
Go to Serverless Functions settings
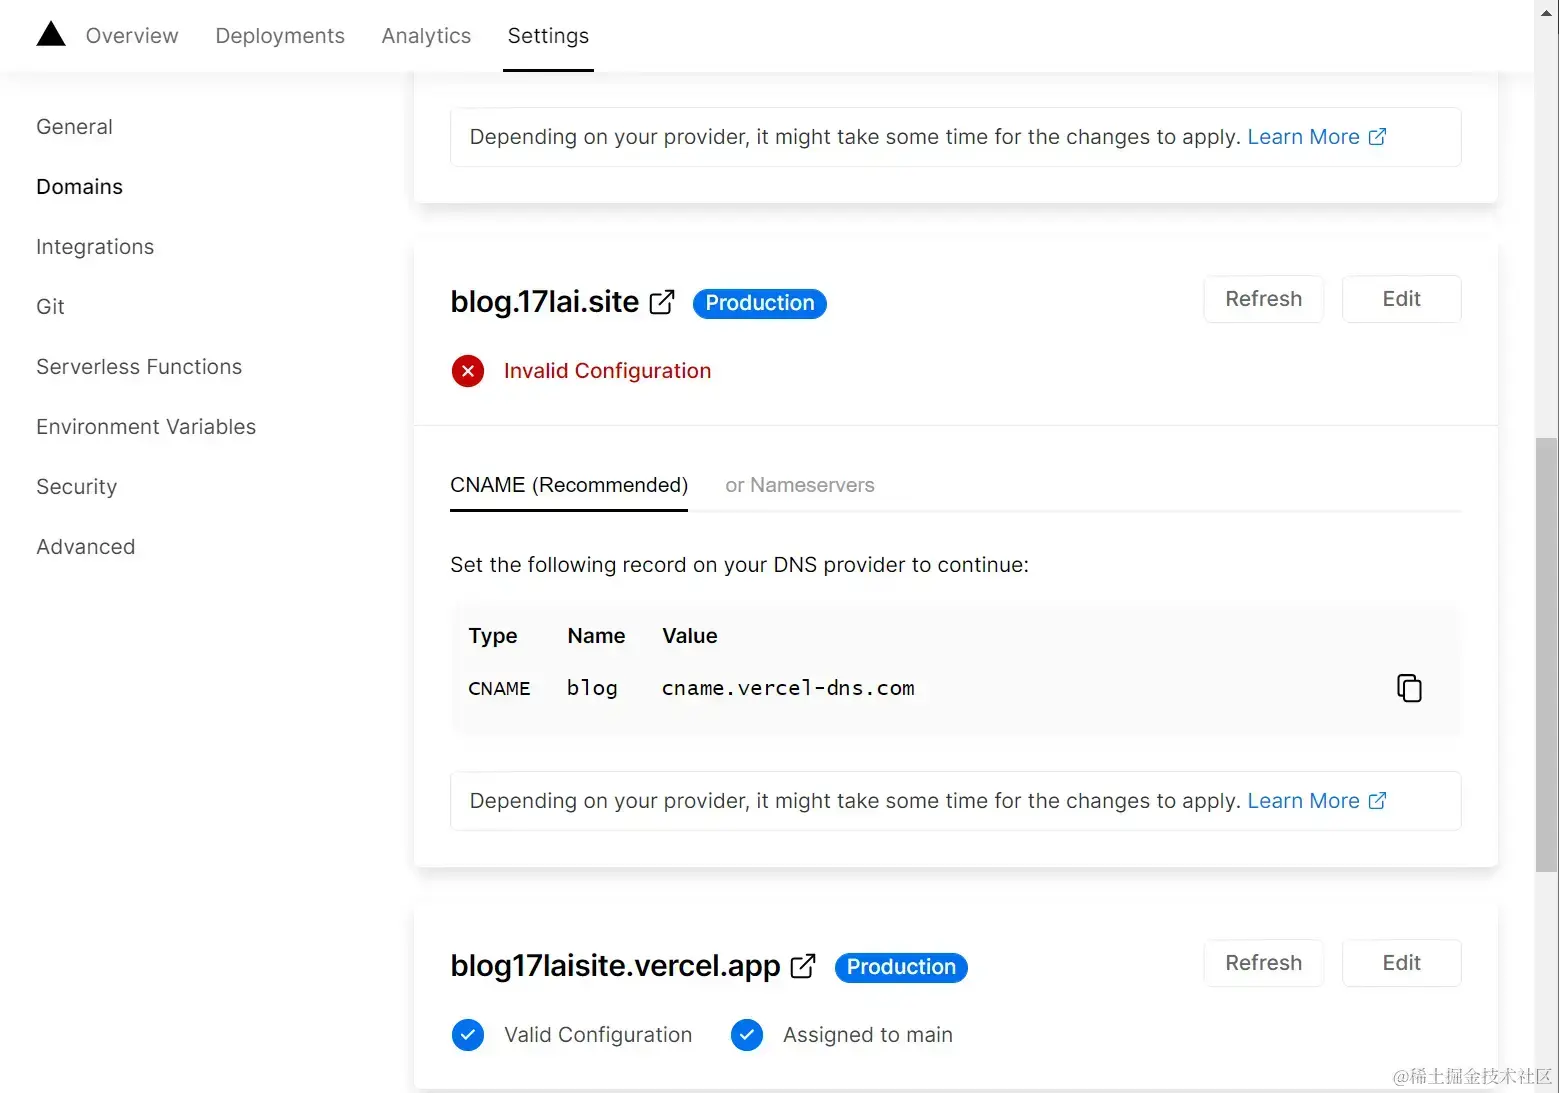point(139,367)
